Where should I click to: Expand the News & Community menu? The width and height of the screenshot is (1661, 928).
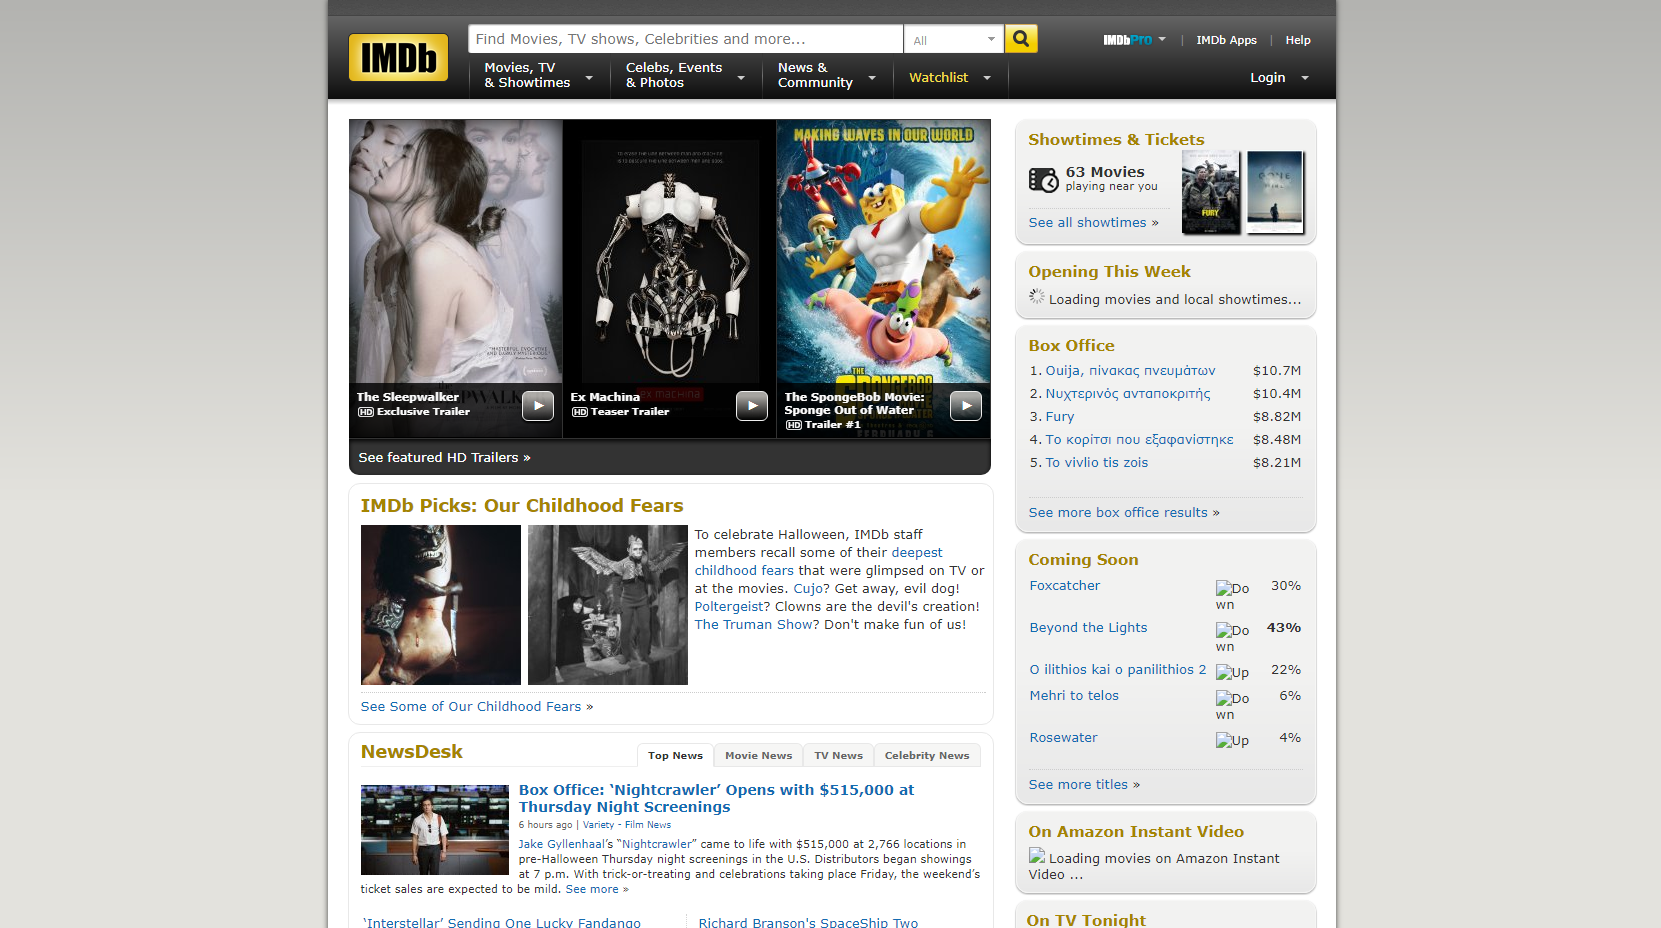click(827, 76)
